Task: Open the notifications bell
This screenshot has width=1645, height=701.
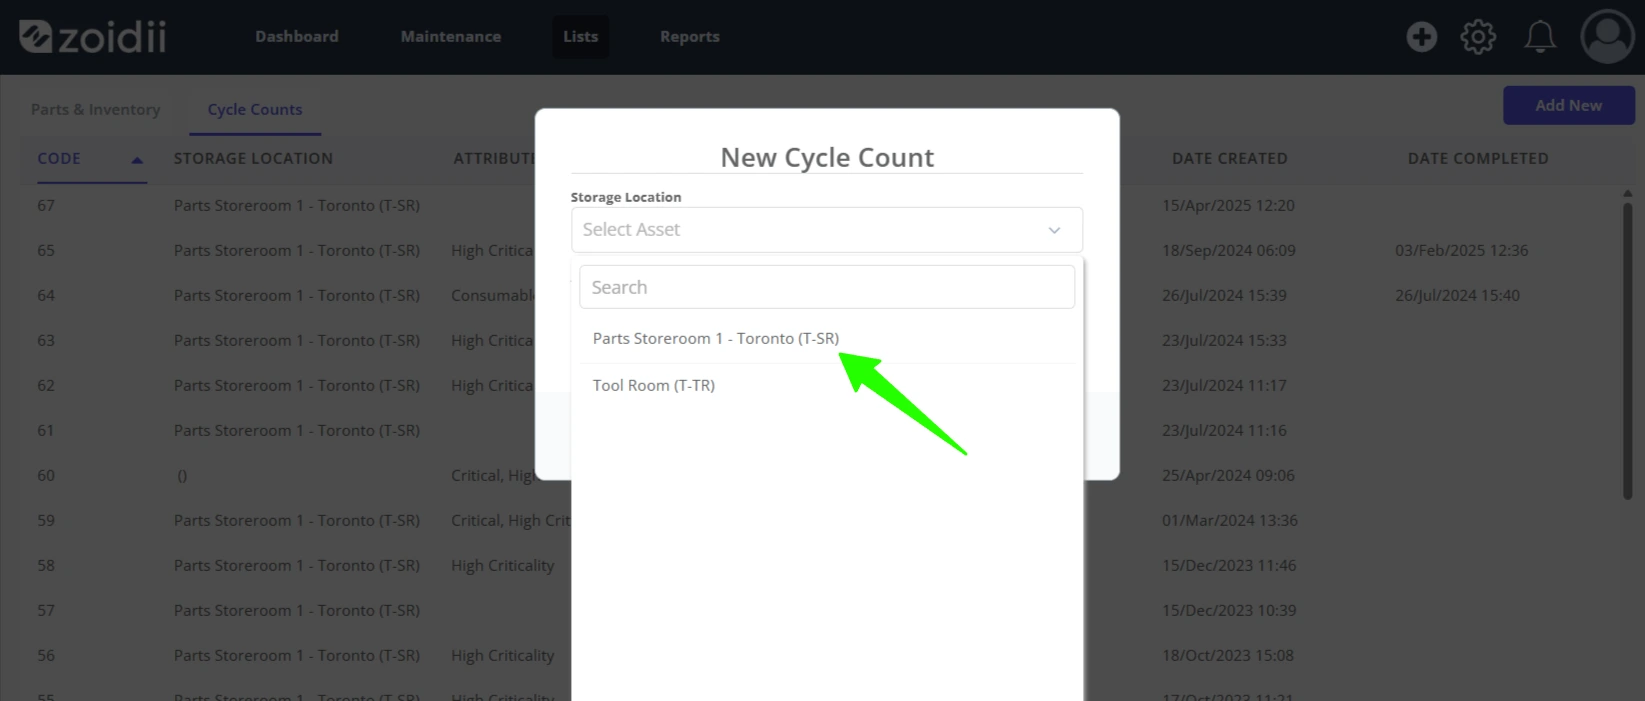Action: [1540, 37]
